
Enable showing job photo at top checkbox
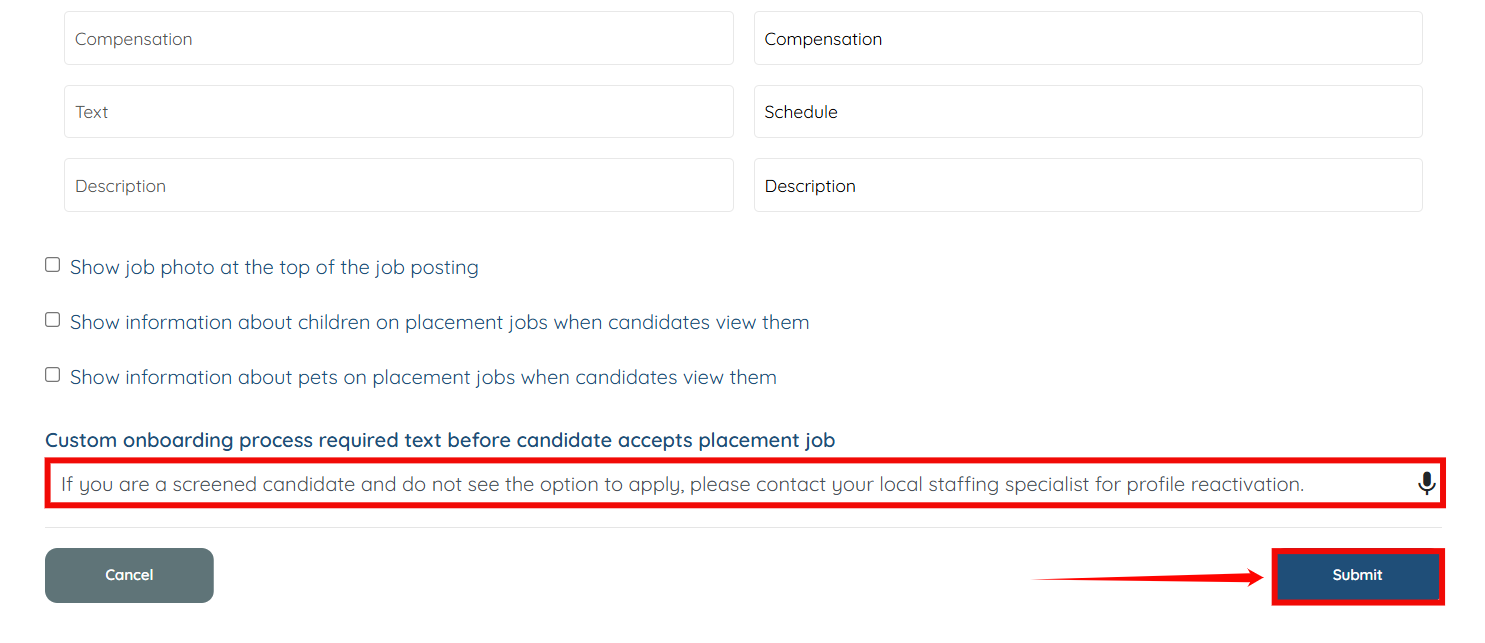click(x=53, y=265)
